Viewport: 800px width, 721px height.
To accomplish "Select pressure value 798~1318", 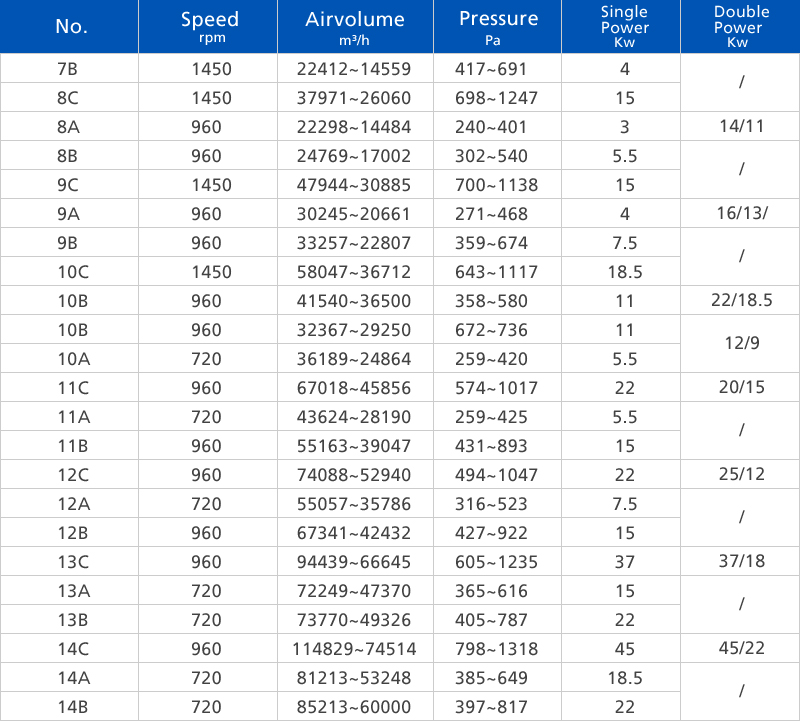I will point(498,649).
